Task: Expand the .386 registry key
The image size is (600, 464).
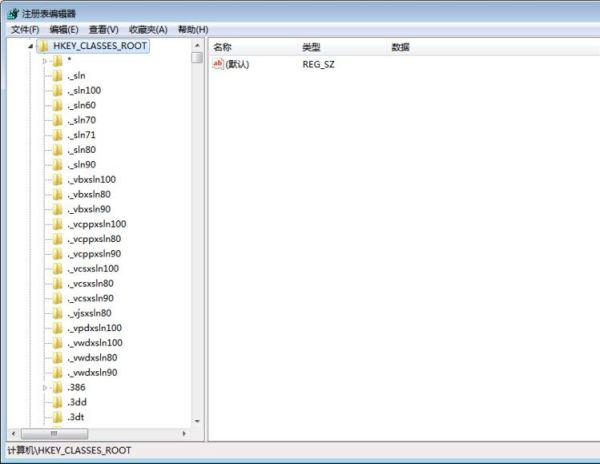Action: tap(45, 387)
